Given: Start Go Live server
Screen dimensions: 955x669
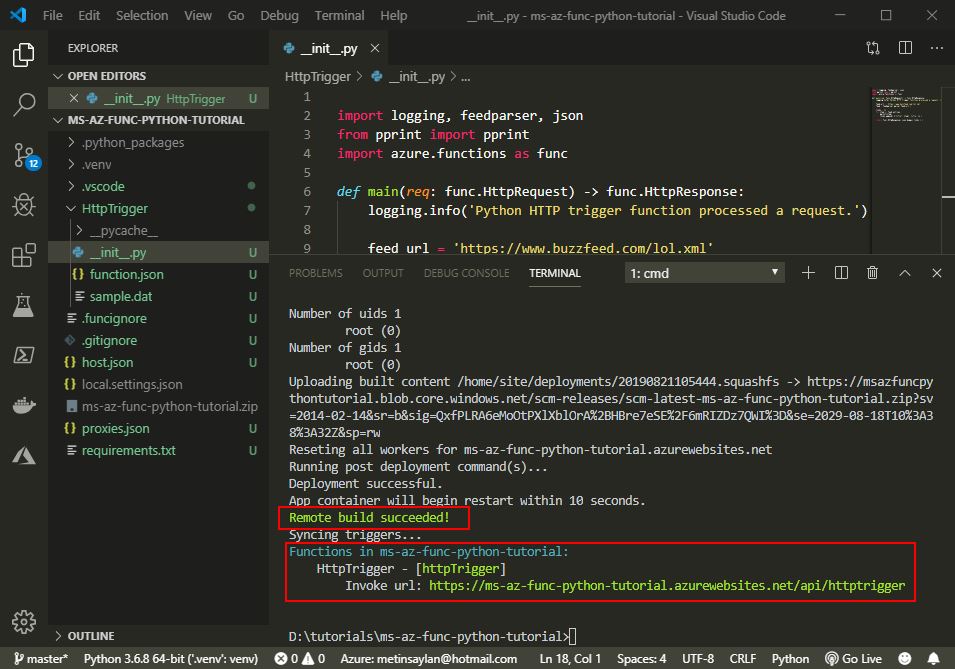Looking at the screenshot, I should 853,659.
